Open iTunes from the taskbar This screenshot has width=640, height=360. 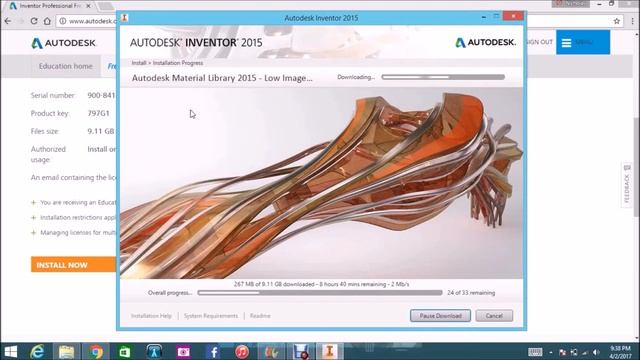click(x=242, y=351)
